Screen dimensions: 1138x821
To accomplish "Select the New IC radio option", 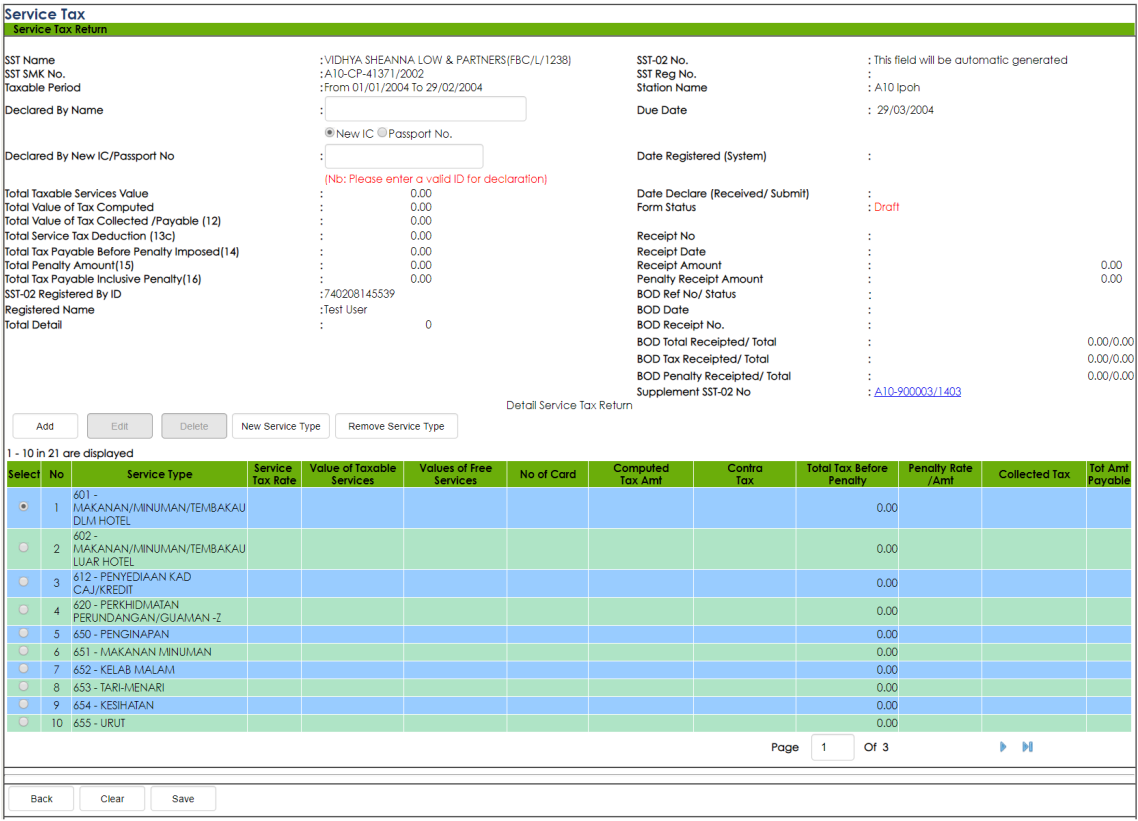I will click(330, 133).
